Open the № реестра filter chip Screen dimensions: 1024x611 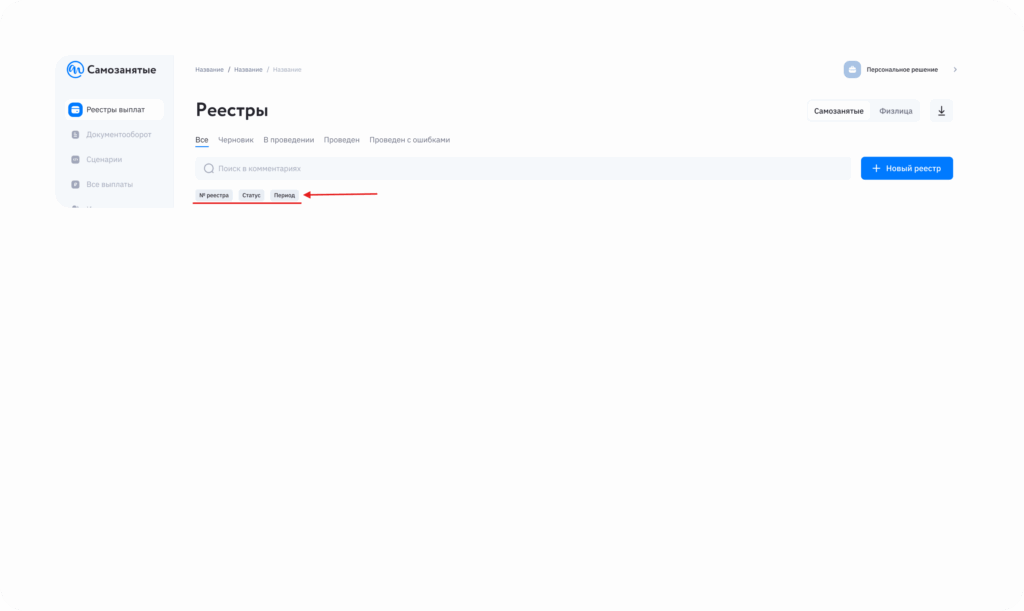tap(214, 195)
